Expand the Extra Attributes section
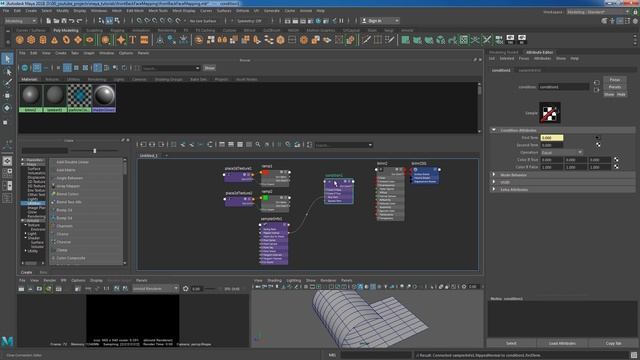The image size is (640, 360). pyautogui.click(x=494, y=189)
